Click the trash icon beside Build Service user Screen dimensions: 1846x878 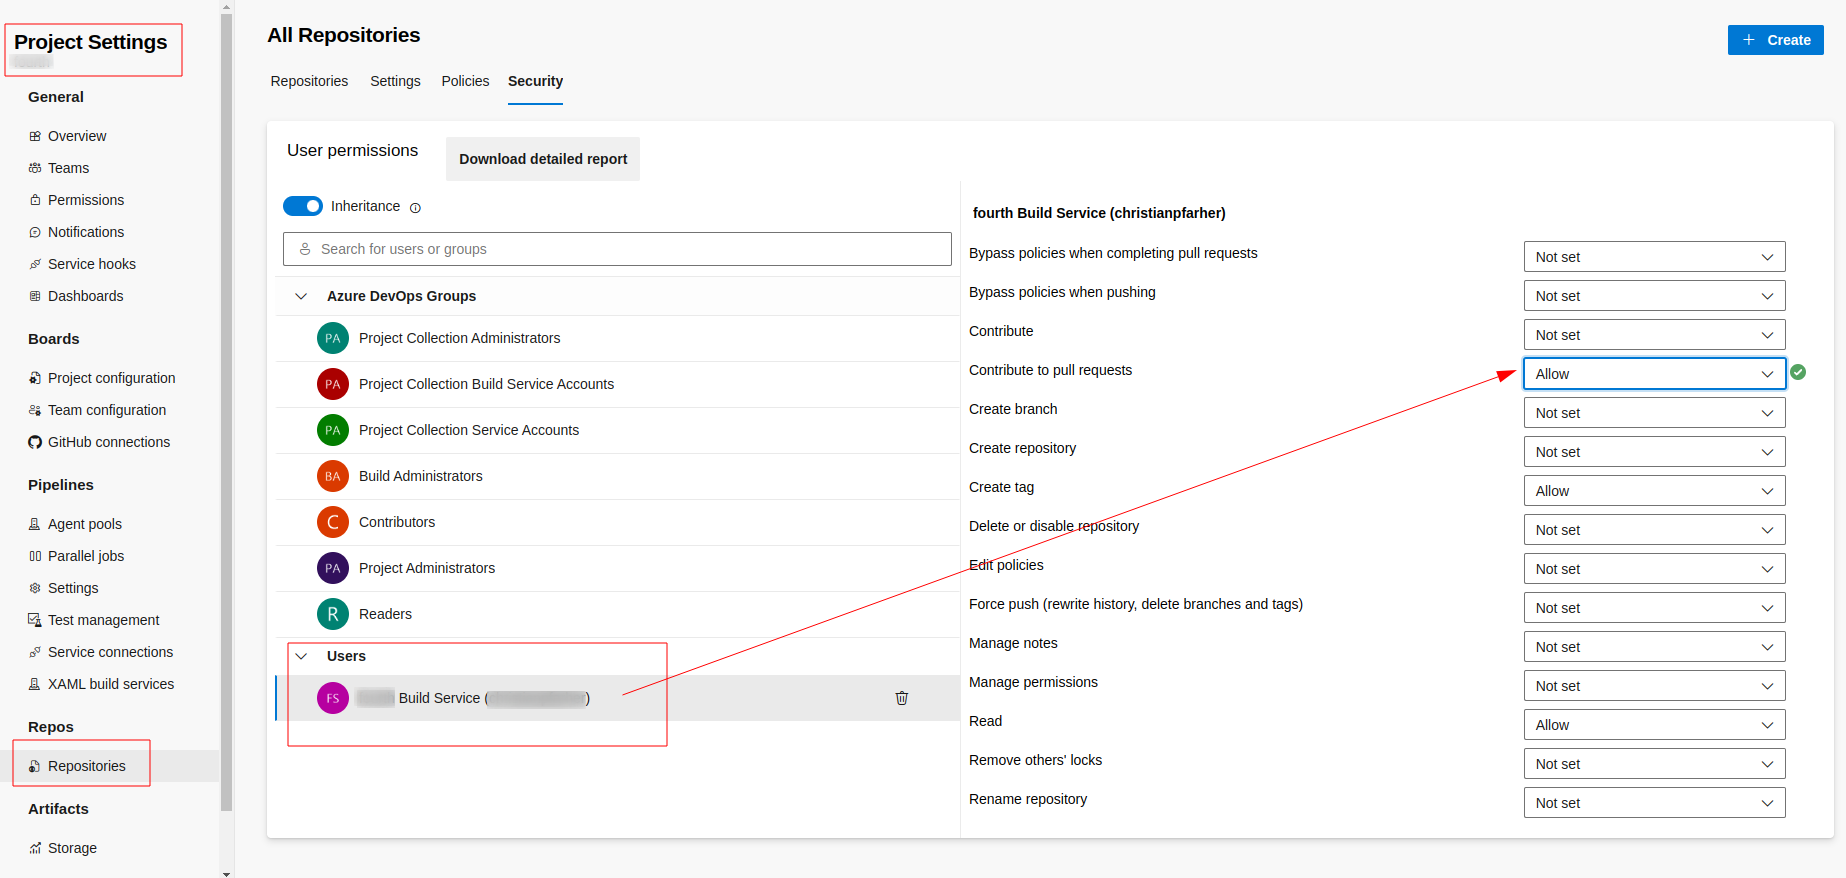(x=901, y=698)
